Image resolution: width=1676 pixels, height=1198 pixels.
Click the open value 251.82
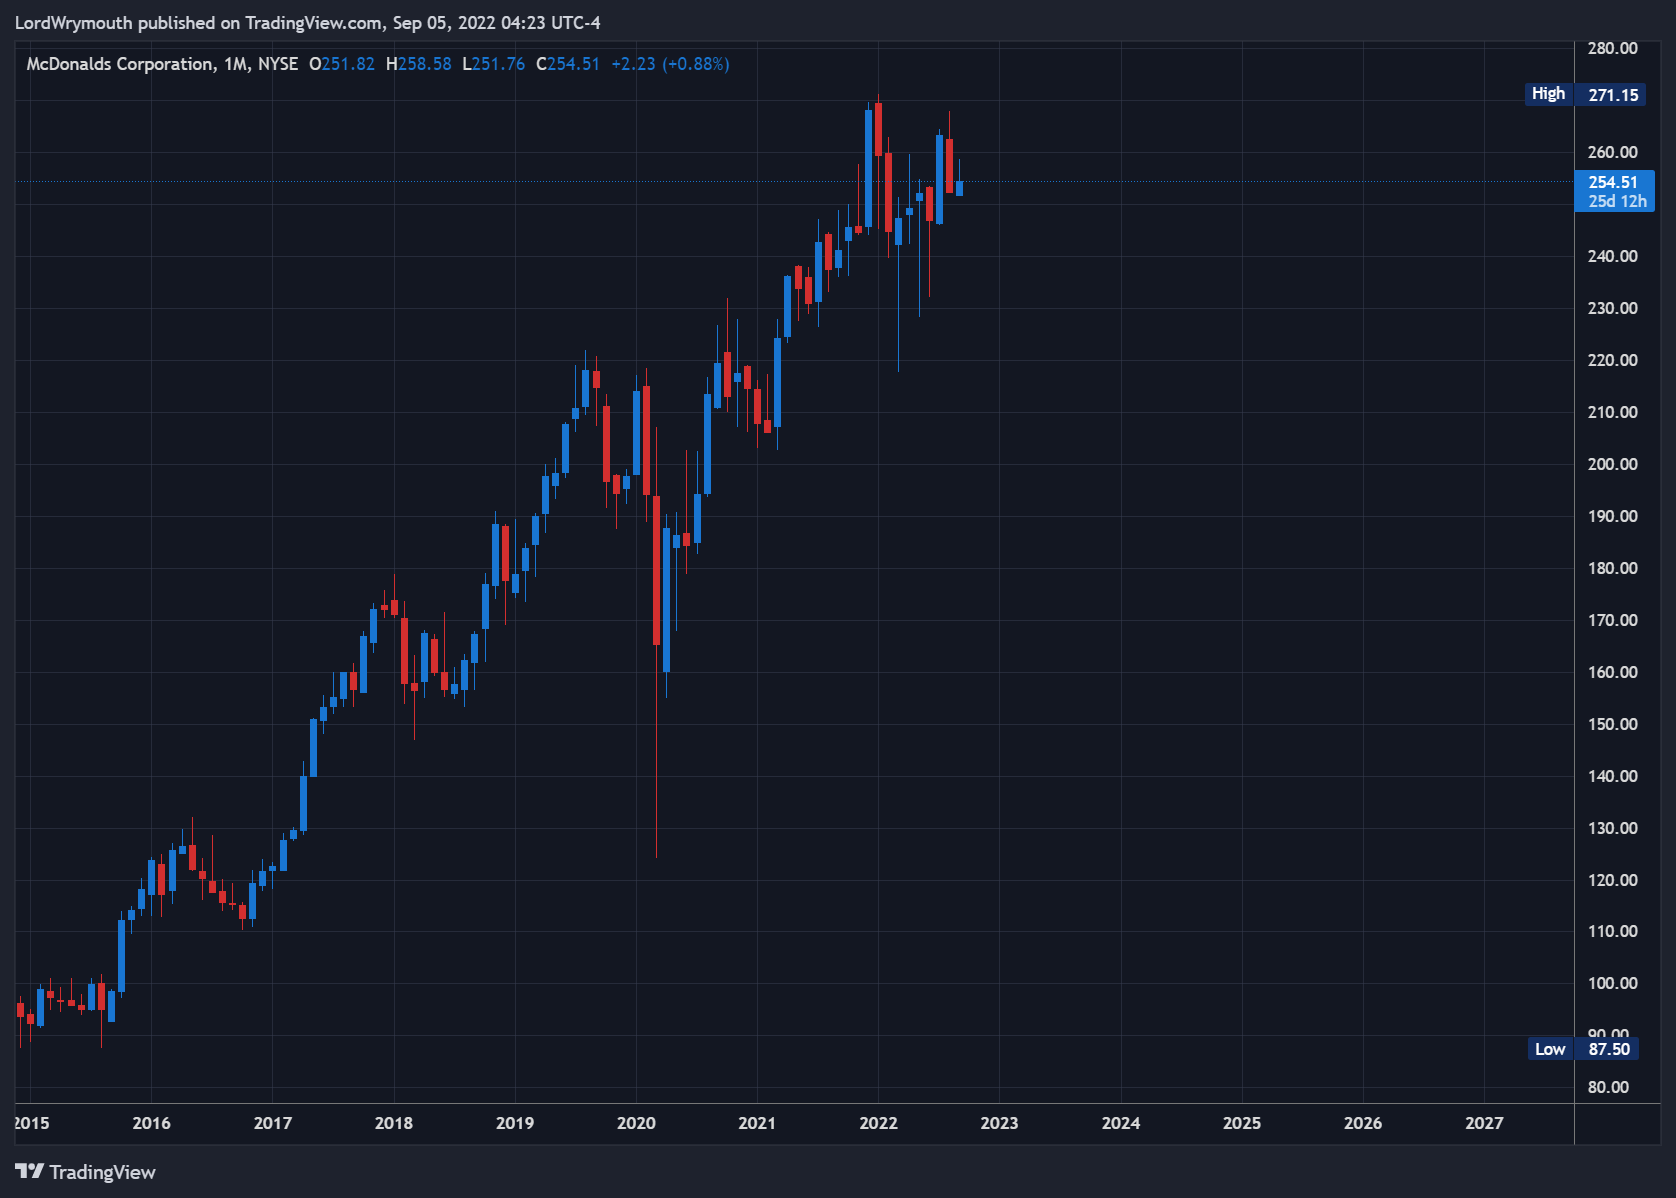point(348,64)
